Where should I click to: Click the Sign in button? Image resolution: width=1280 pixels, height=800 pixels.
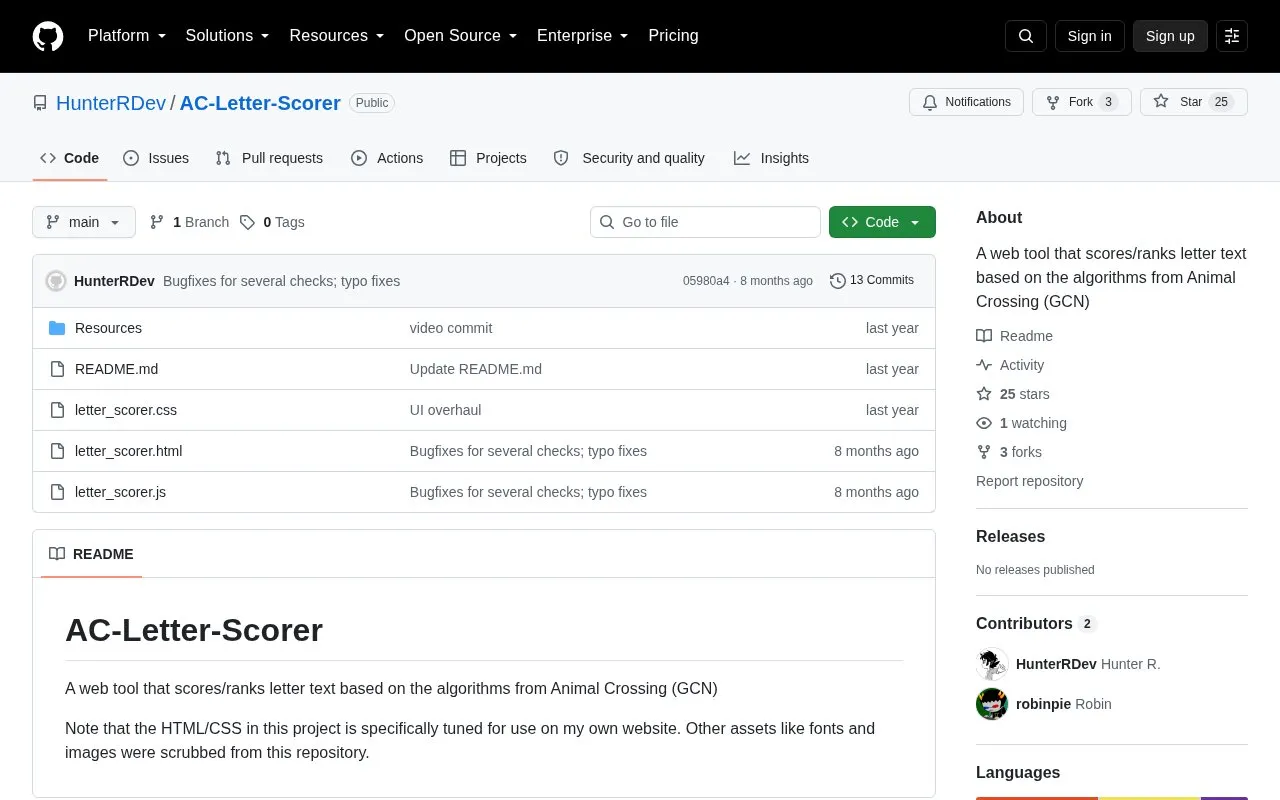tap(1089, 36)
